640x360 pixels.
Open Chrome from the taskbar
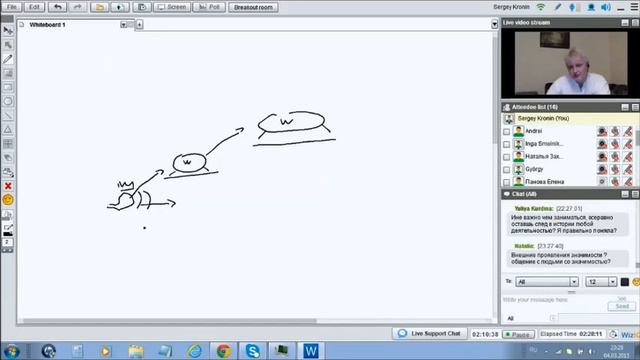(x=223, y=351)
